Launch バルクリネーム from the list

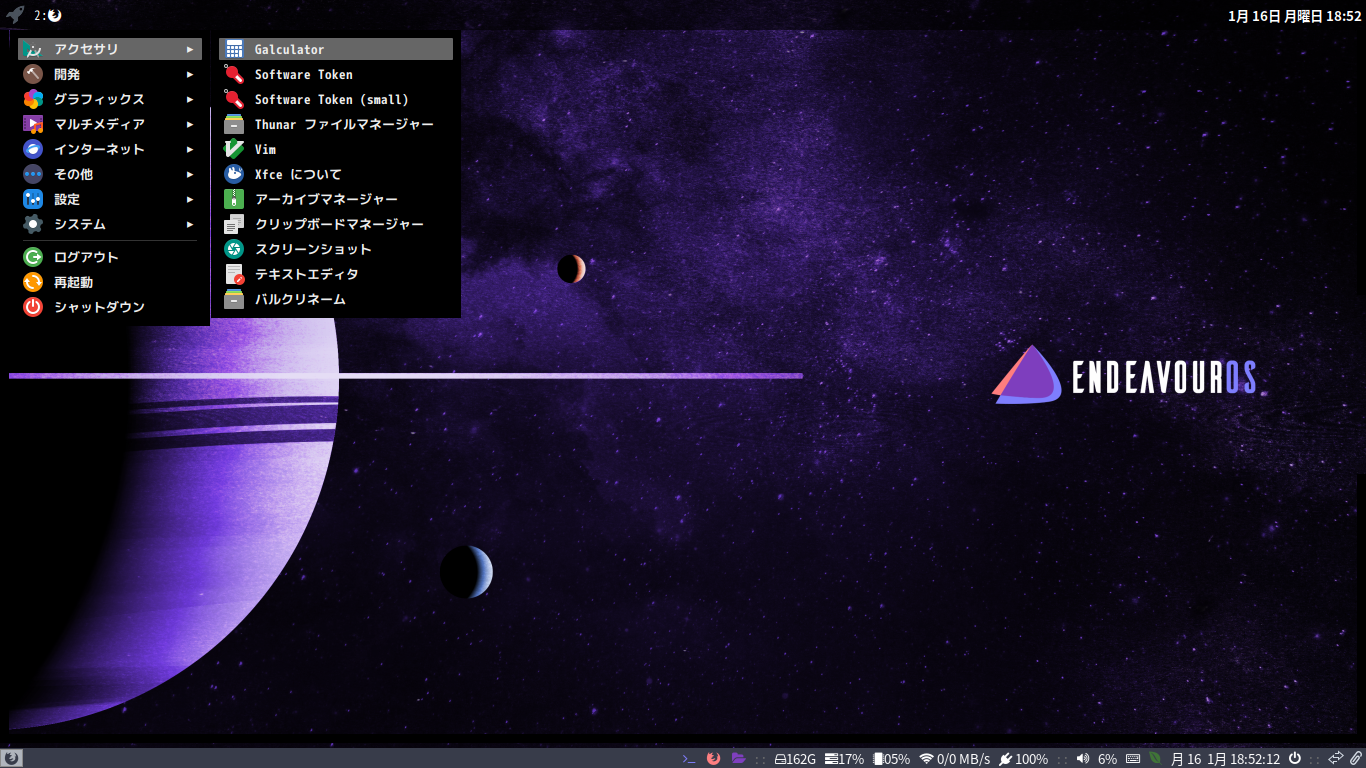(336, 299)
